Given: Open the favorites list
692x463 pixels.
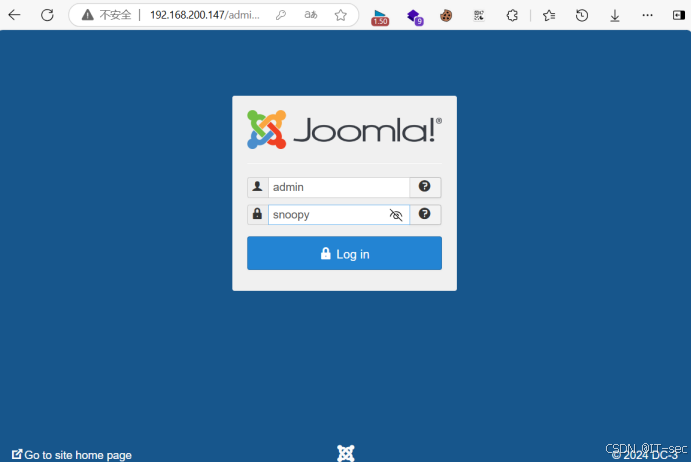Looking at the screenshot, I should point(549,16).
